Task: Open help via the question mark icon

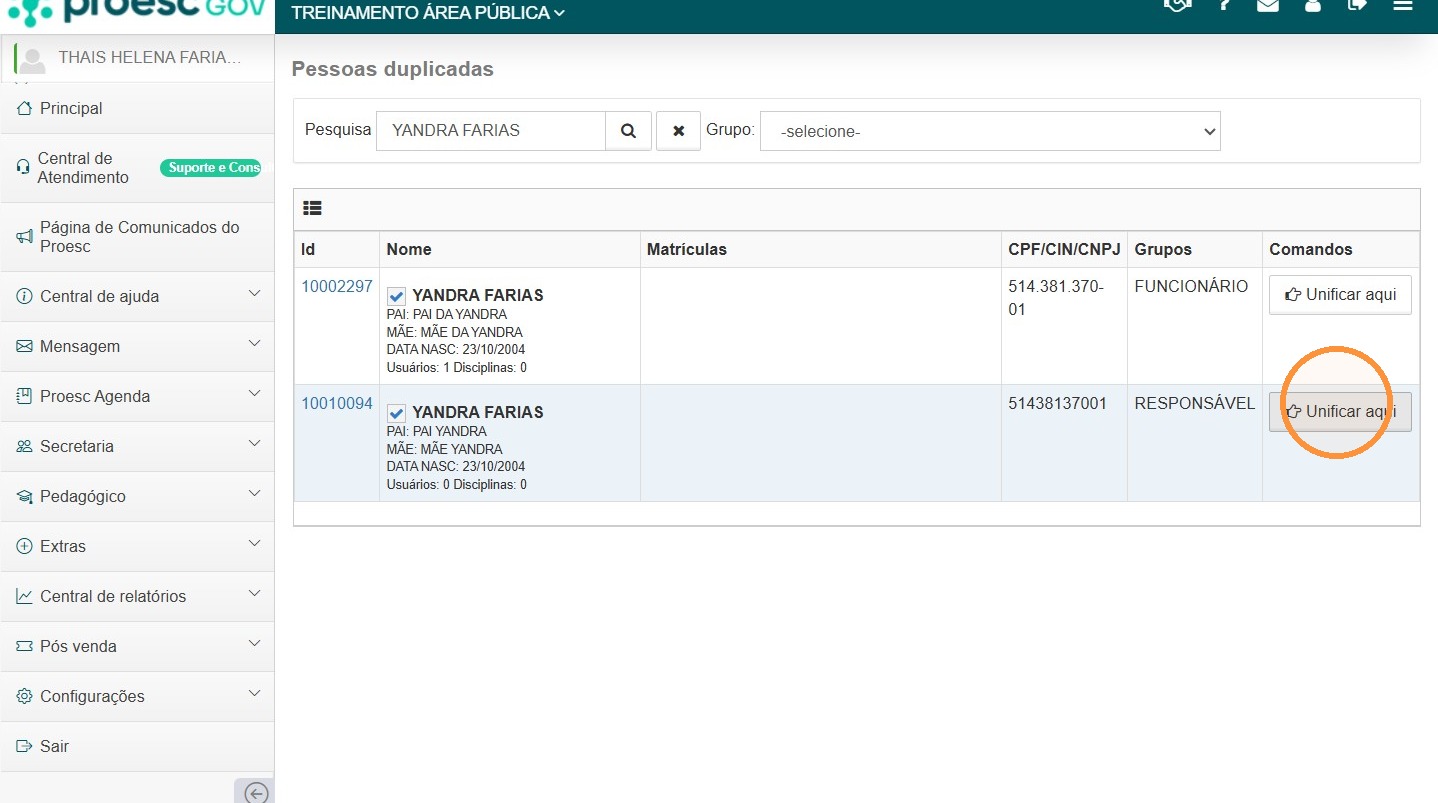Action: [1224, 5]
